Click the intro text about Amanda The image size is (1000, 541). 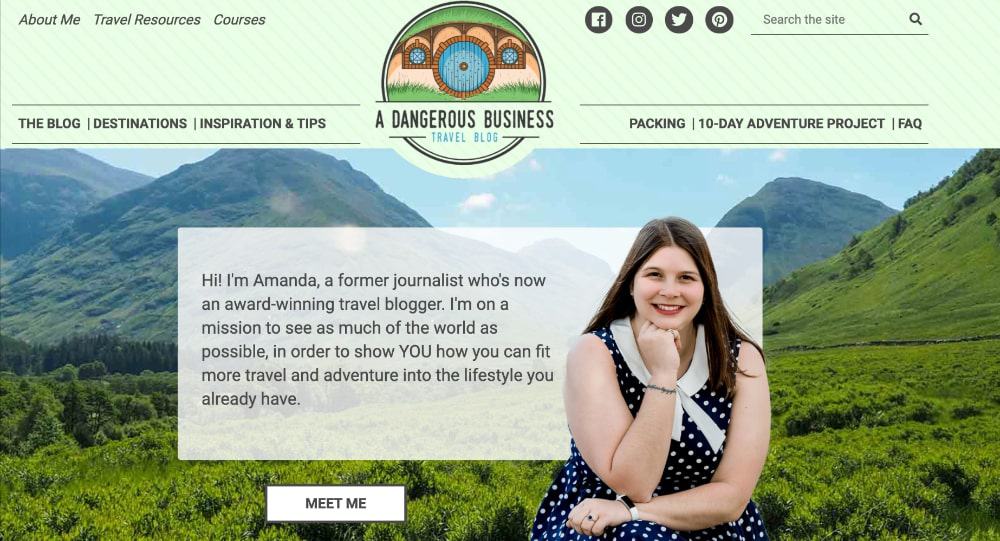tap(377, 339)
